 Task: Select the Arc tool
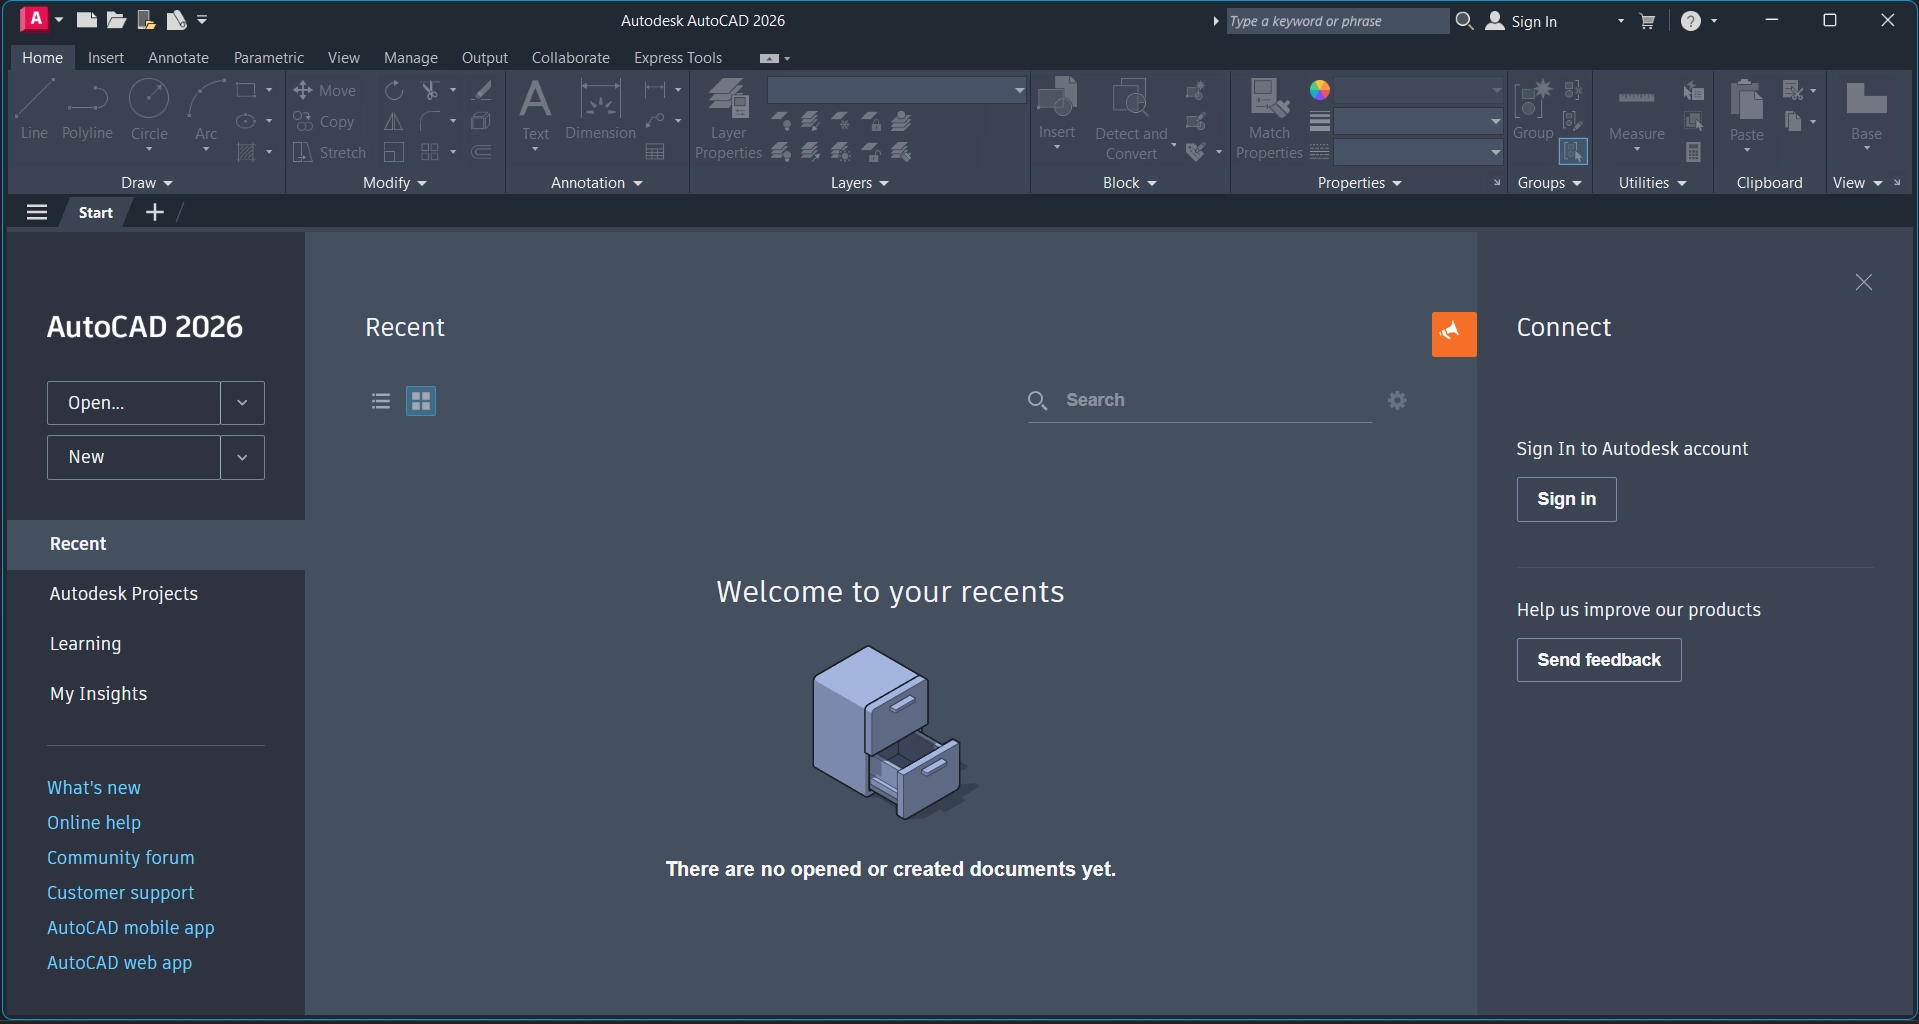coord(206,109)
